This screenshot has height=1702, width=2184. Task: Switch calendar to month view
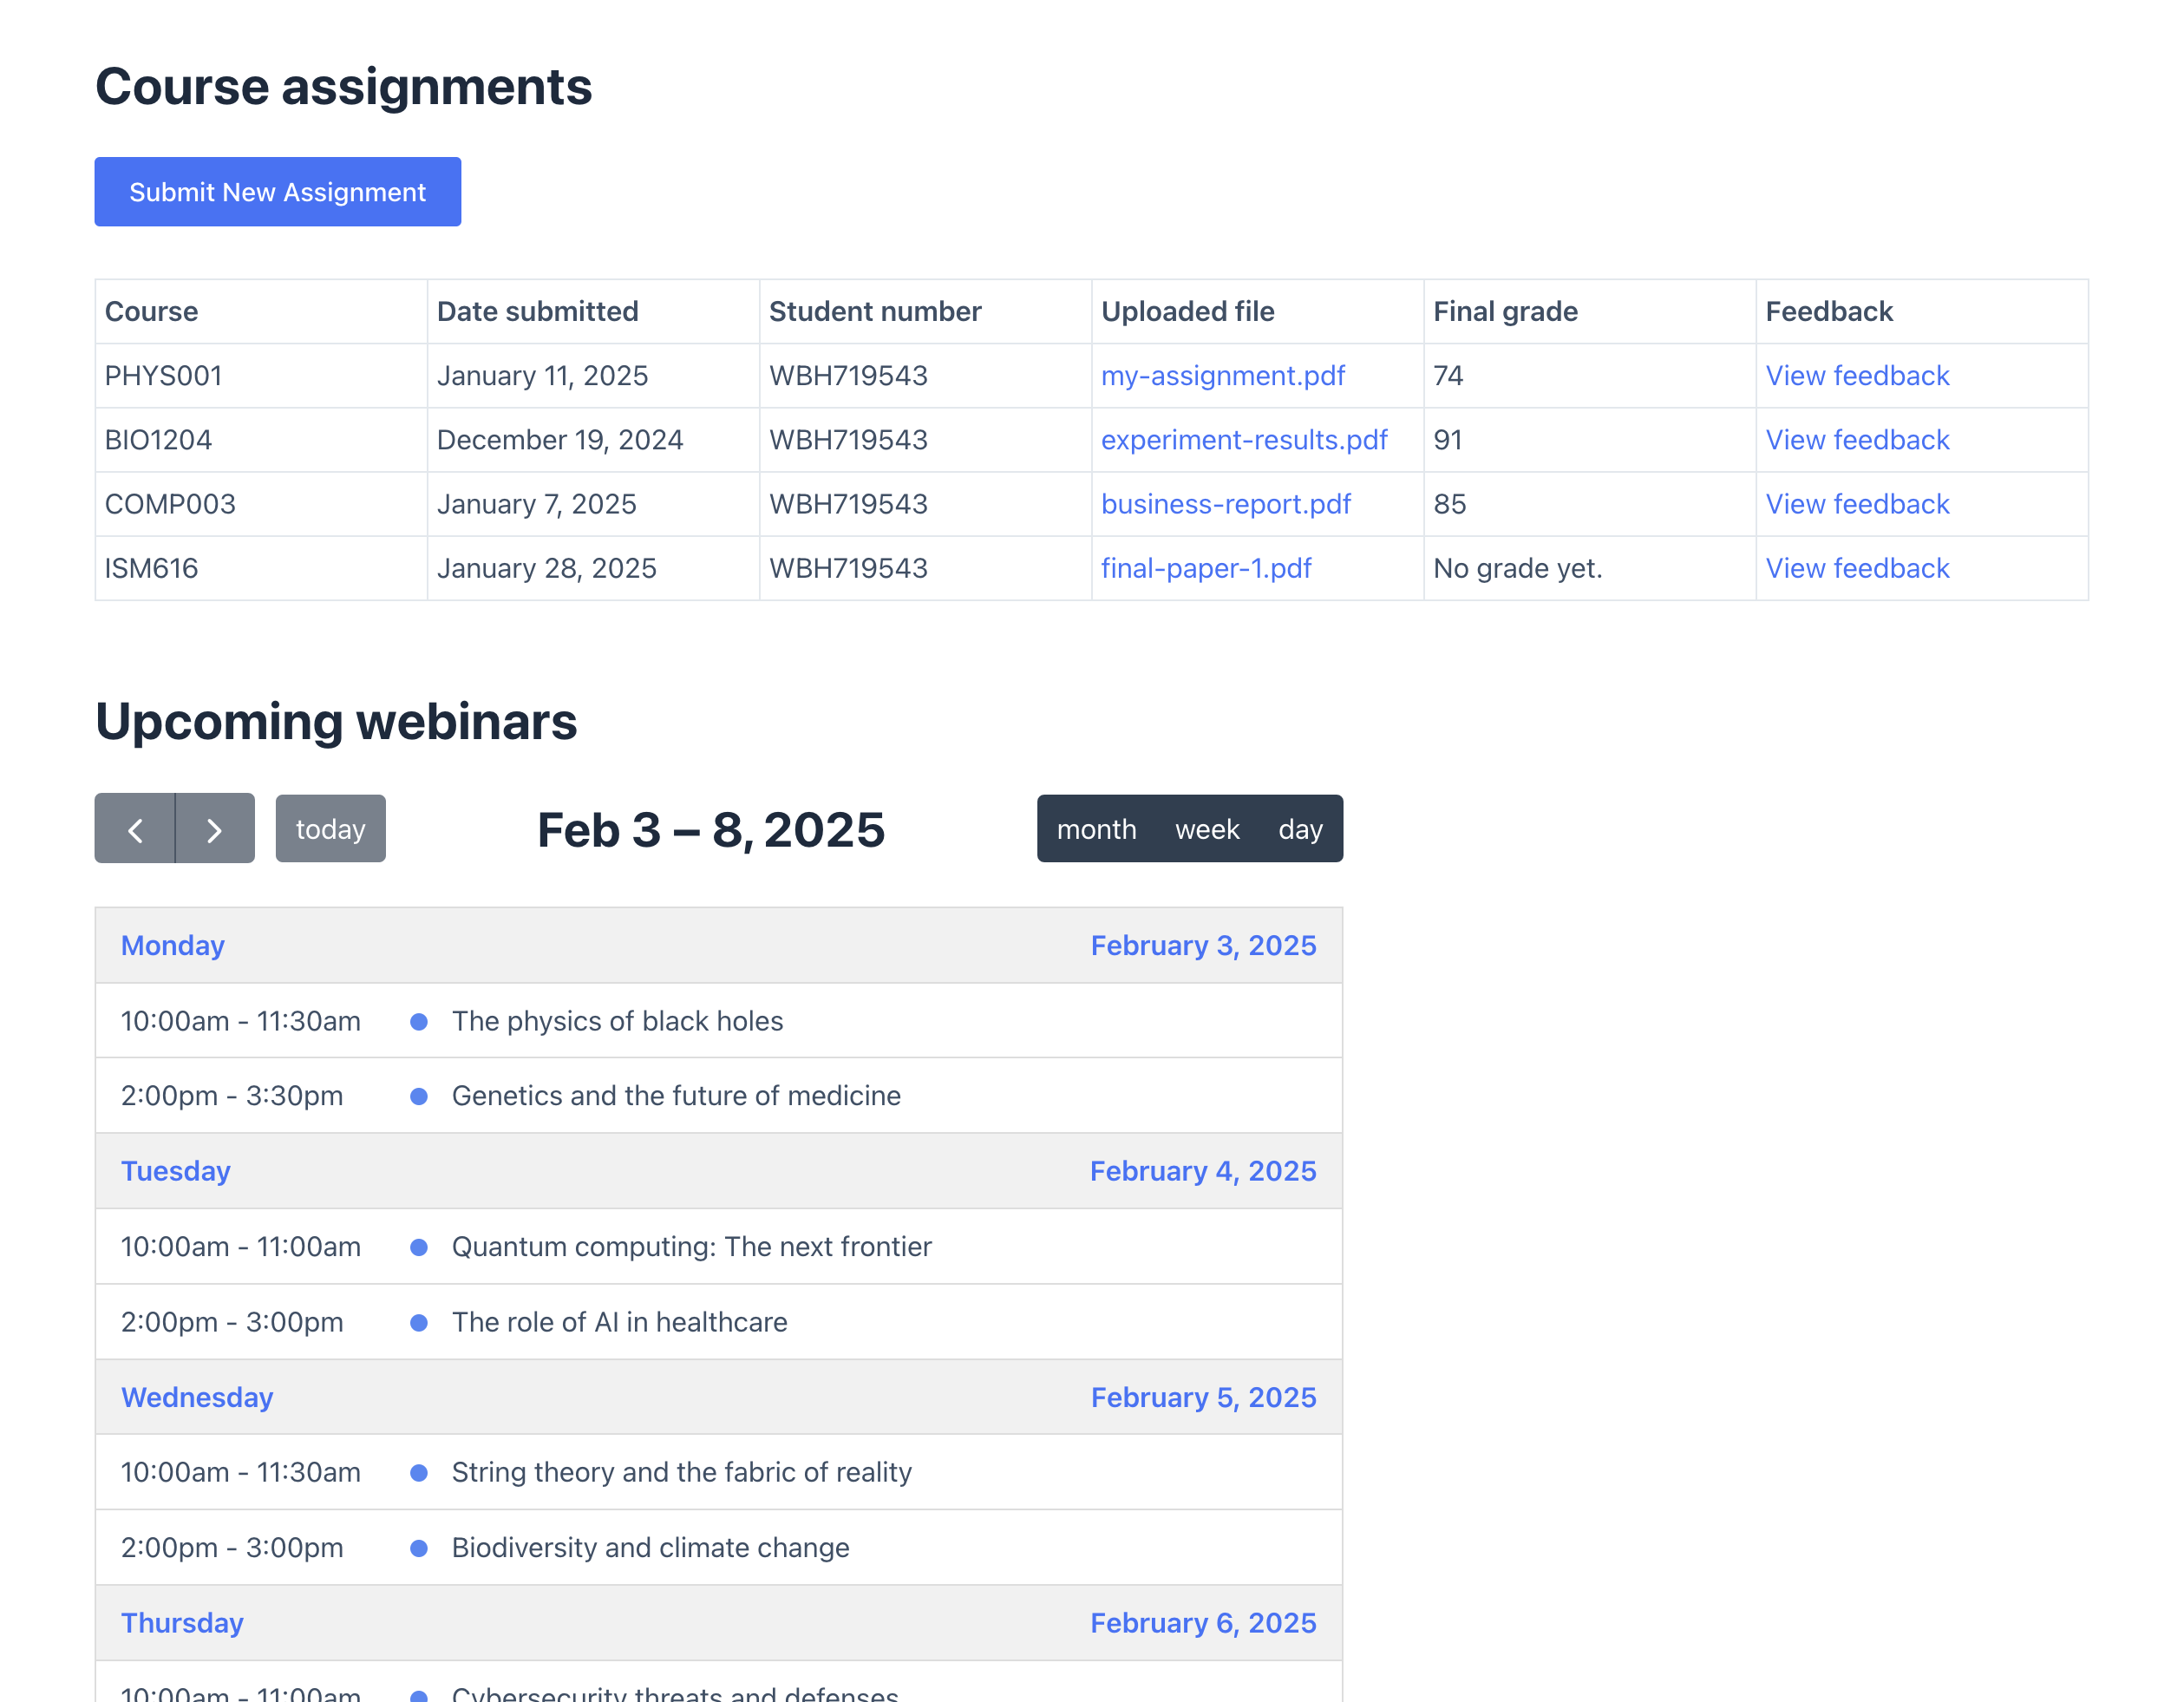[x=1096, y=828]
